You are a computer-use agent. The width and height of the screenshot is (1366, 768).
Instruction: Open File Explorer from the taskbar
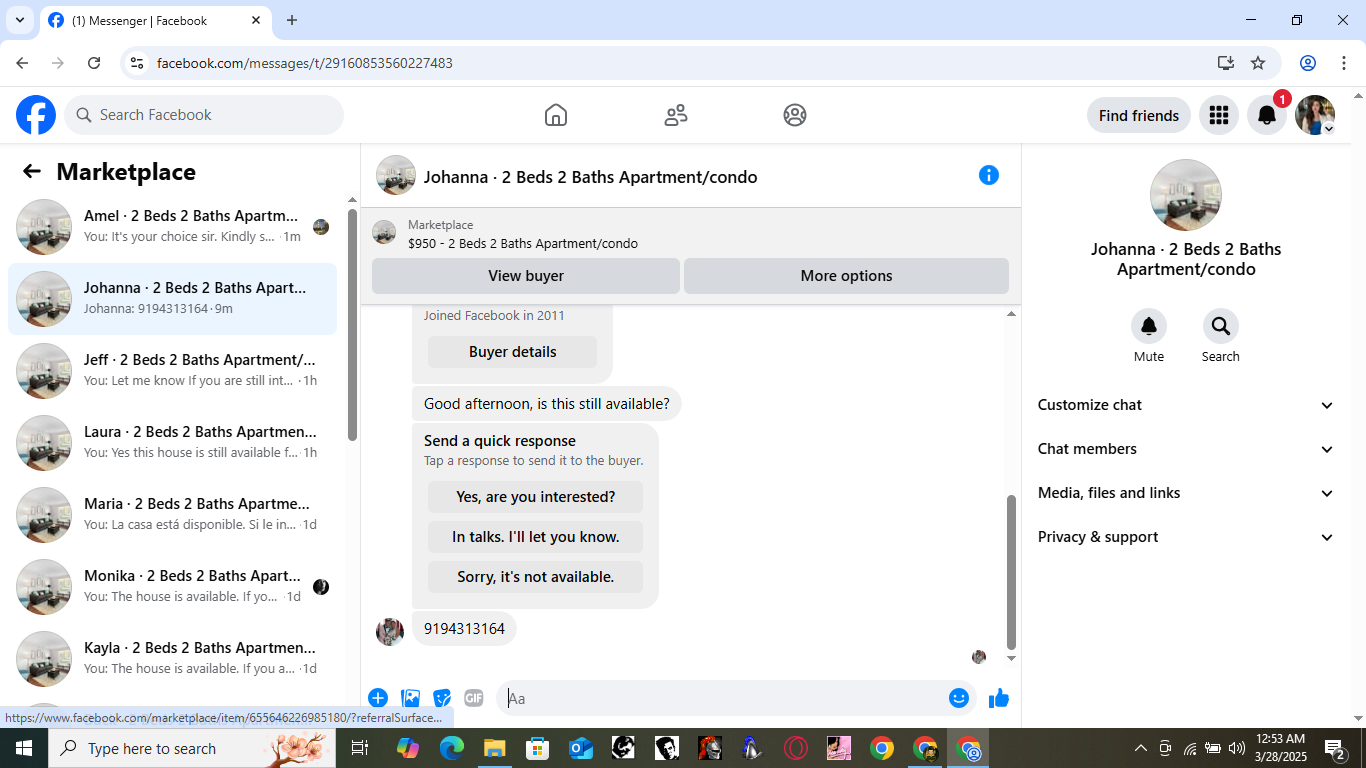pos(494,748)
